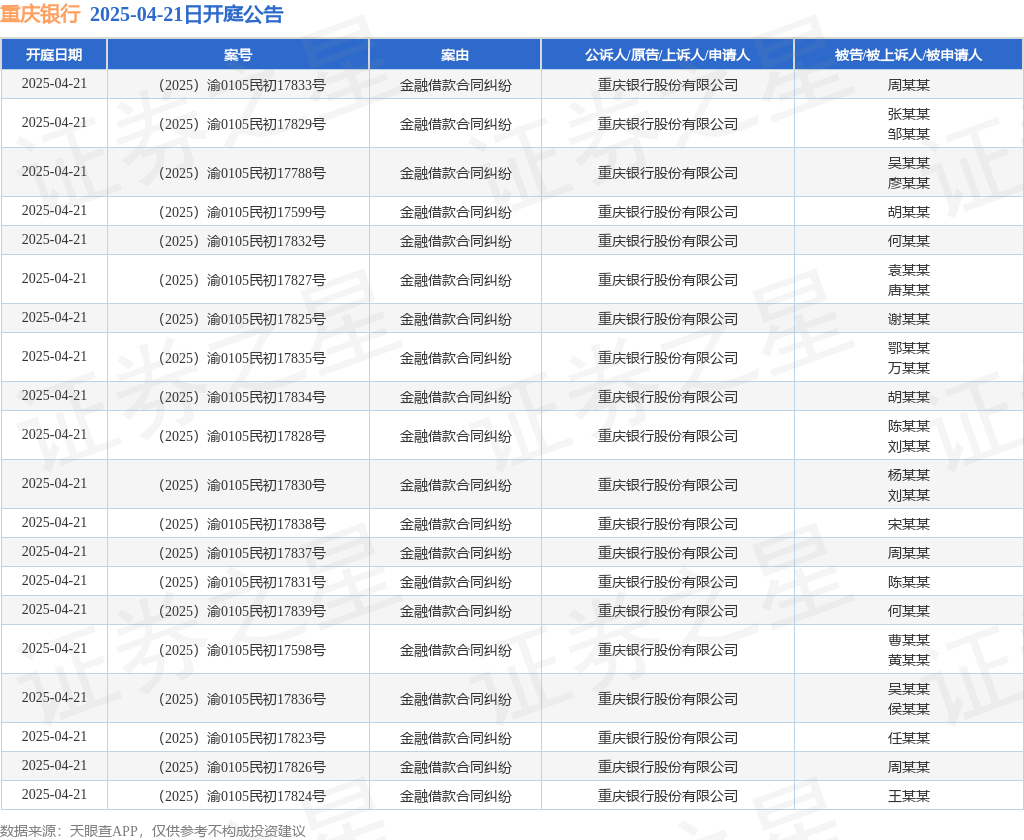Select case number 渝0105民初17598号
Image resolution: width=1024 pixels, height=840 pixels.
point(242,651)
